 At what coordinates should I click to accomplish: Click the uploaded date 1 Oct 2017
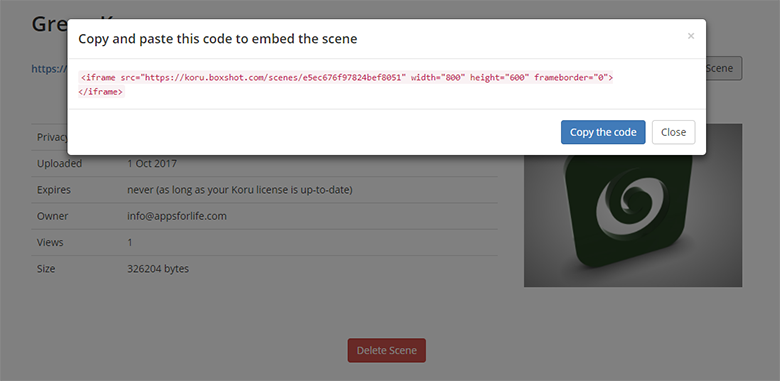pyautogui.click(x=152, y=163)
